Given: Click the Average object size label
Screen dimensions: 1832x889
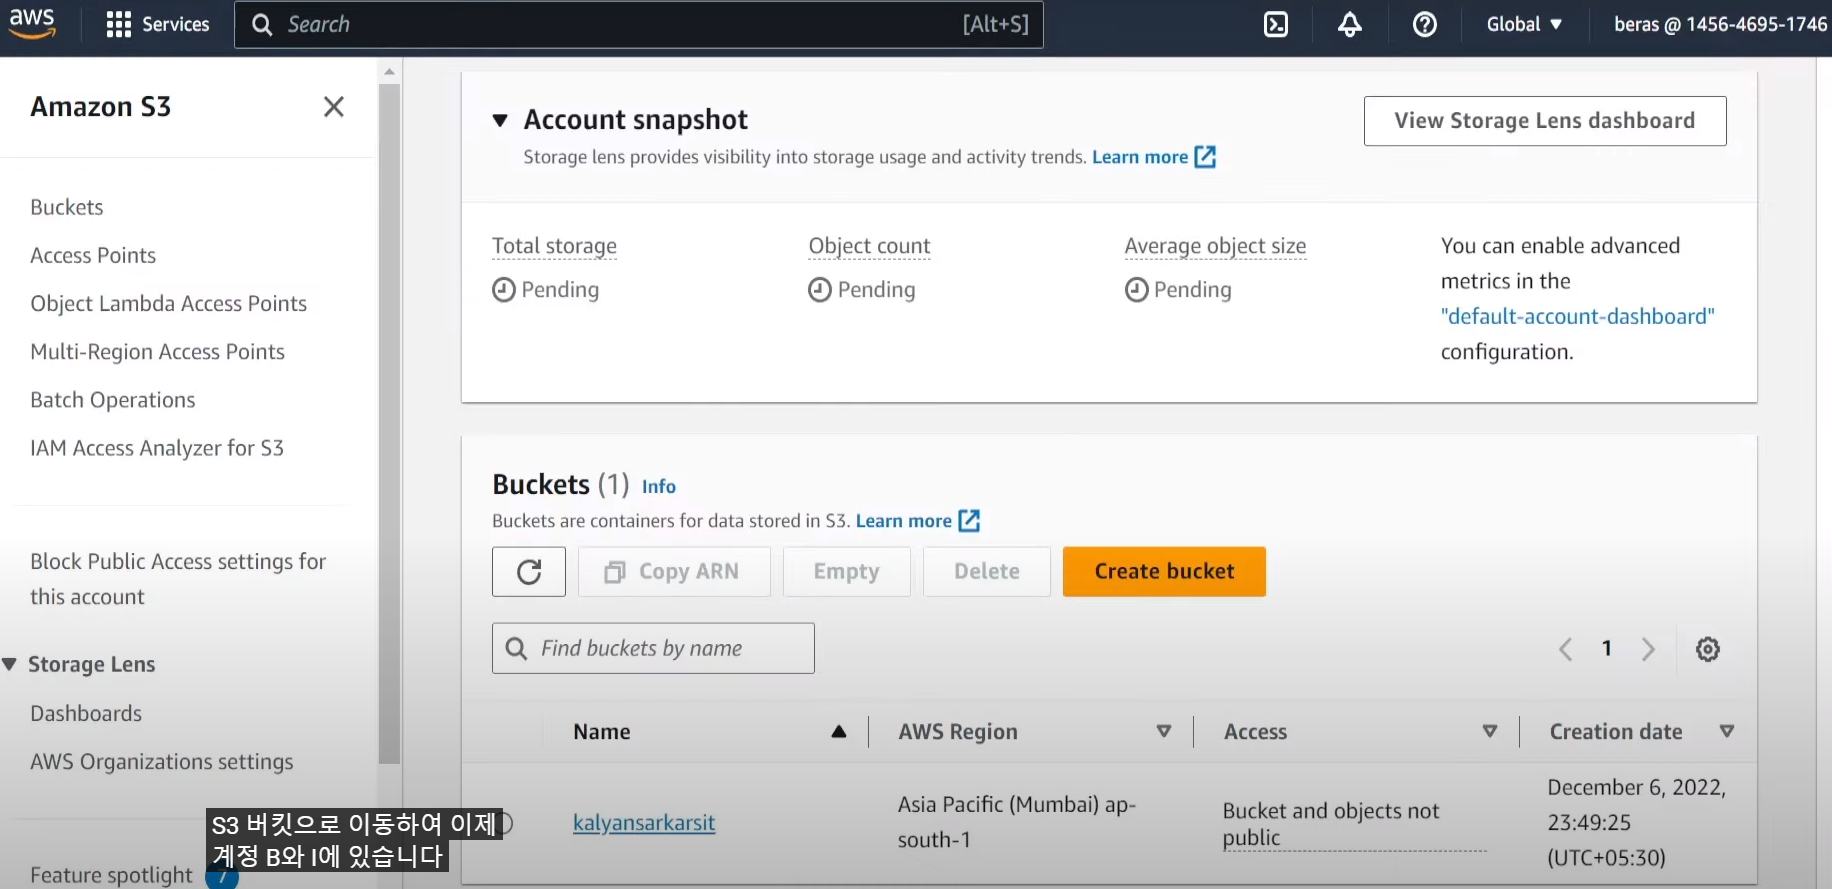Looking at the screenshot, I should pos(1215,246).
